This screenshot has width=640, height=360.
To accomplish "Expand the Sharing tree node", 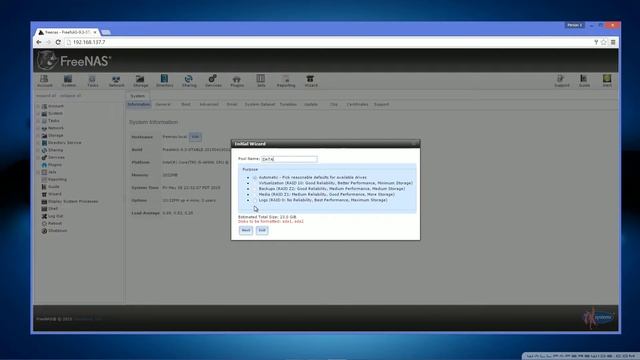I will (38, 150).
